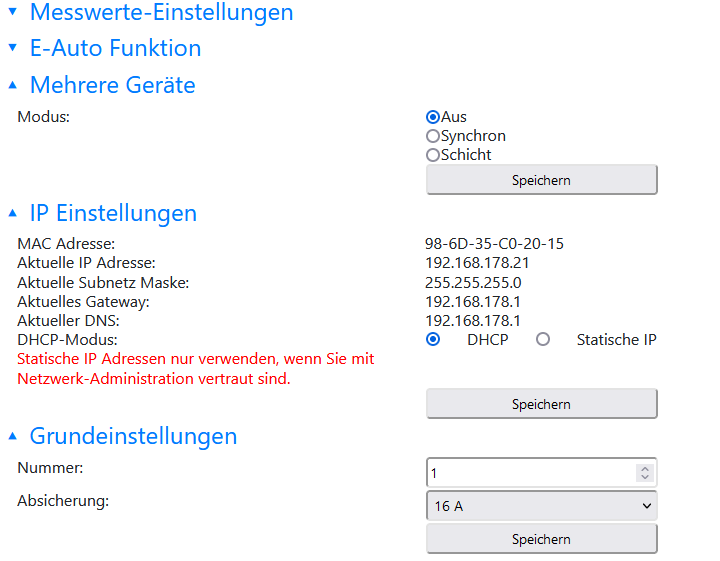Click the Messwerte-Einstellungen heading
Image resolution: width=720 pixels, height=561 pixels.
pyautogui.click(x=162, y=13)
